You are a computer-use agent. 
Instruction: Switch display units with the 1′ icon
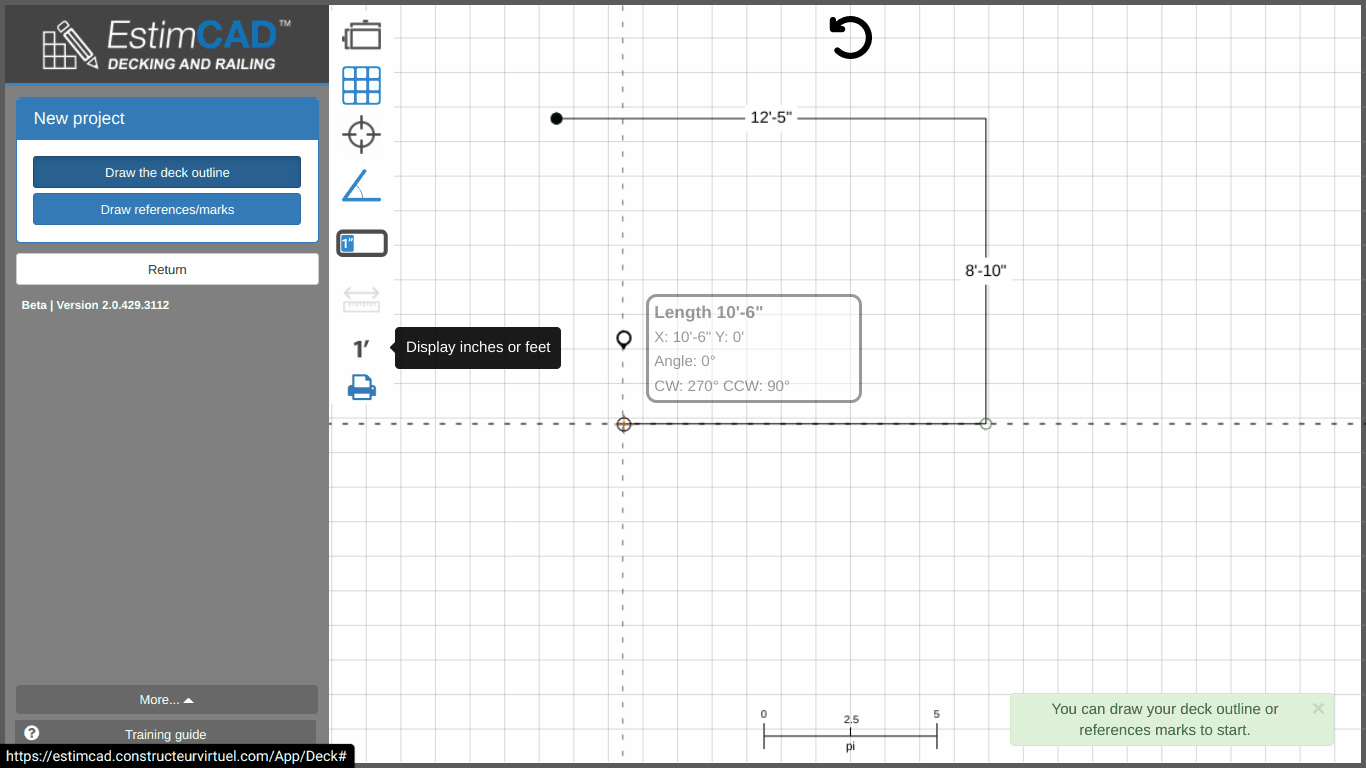point(362,348)
